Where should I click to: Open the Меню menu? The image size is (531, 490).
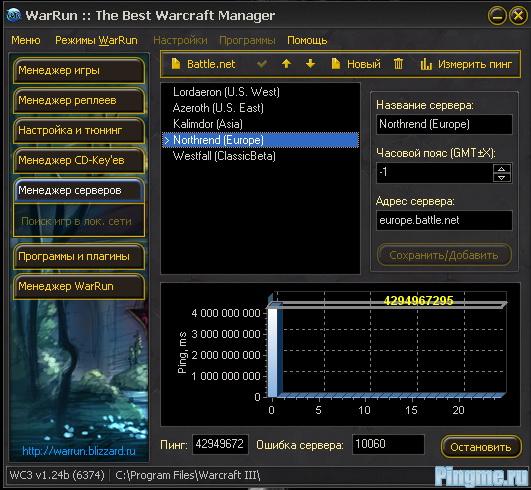pos(26,40)
